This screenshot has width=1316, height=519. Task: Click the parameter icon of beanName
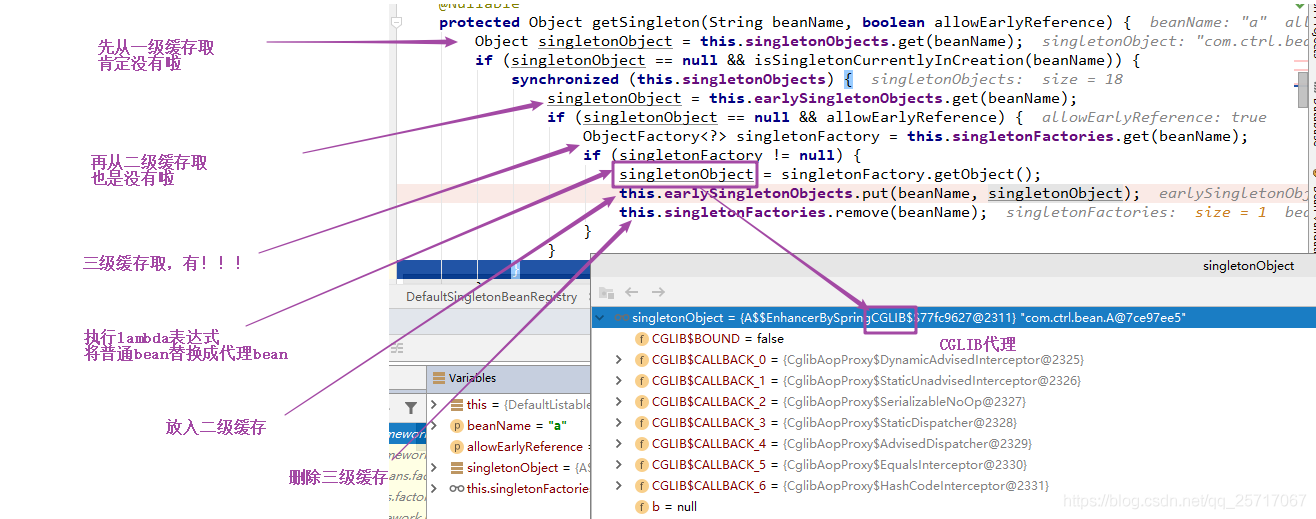point(456,426)
